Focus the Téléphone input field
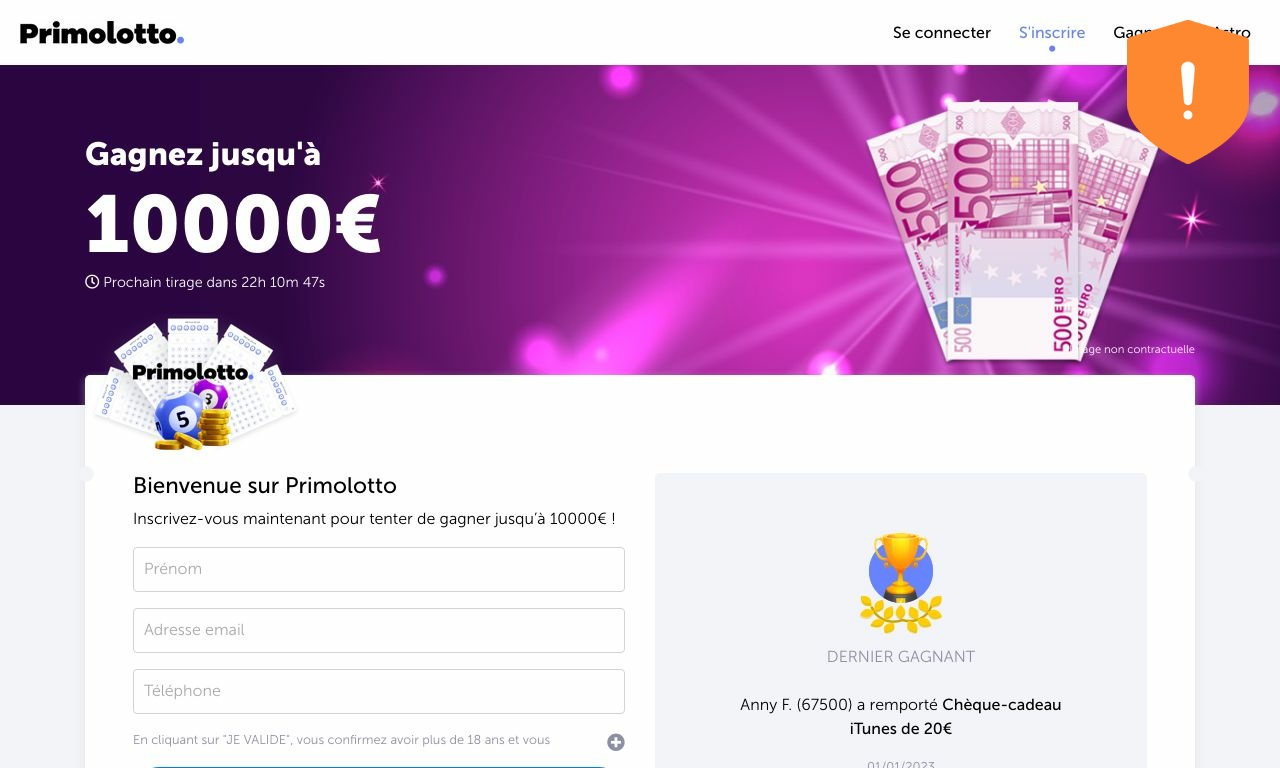Image resolution: width=1280 pixels, height=768 pixels. pyautogui.click(x=379, y=691)
